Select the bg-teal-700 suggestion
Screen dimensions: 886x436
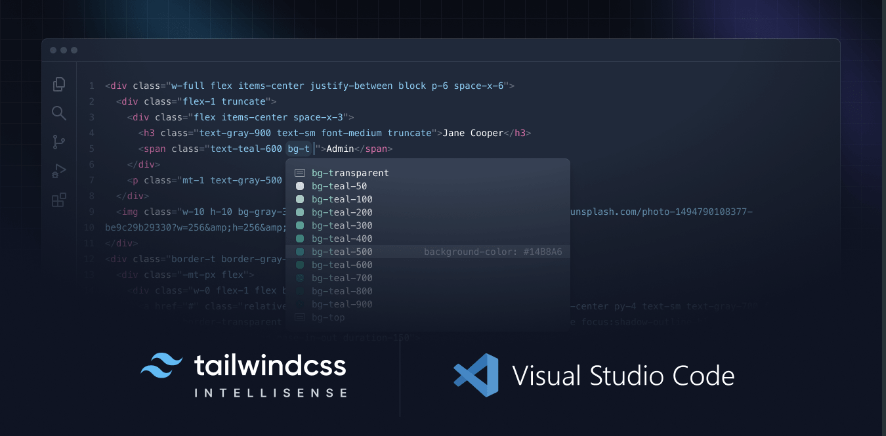(x=428, y=278)
